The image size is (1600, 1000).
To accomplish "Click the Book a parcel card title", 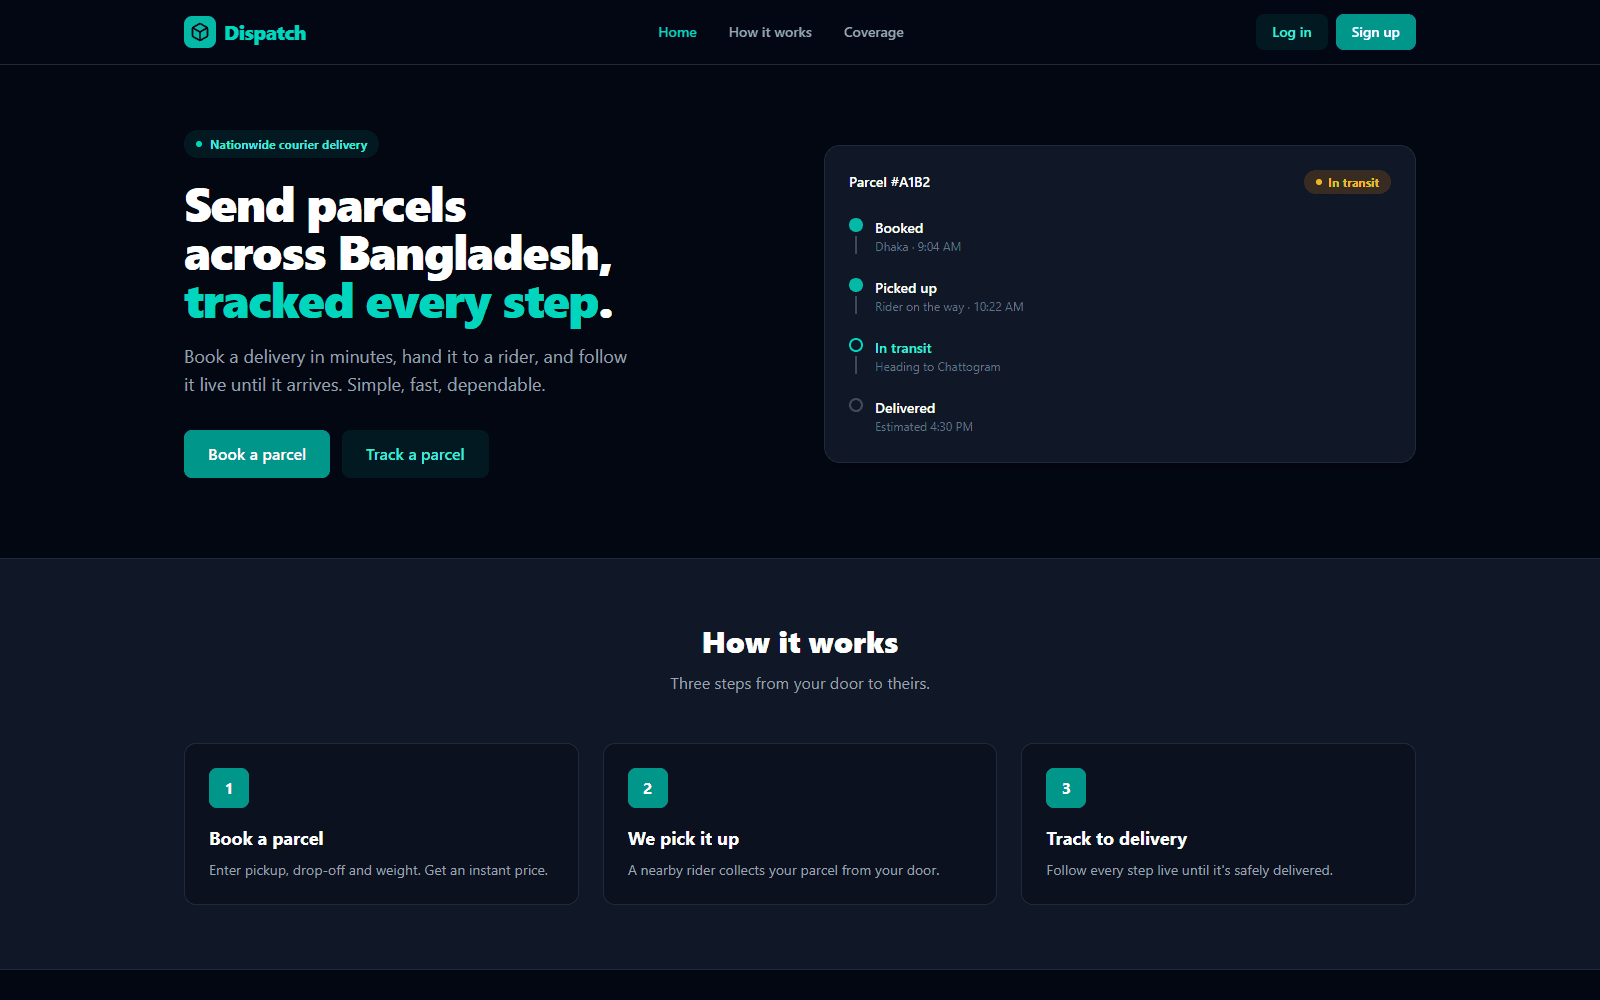I will click(x=266, y=839).
